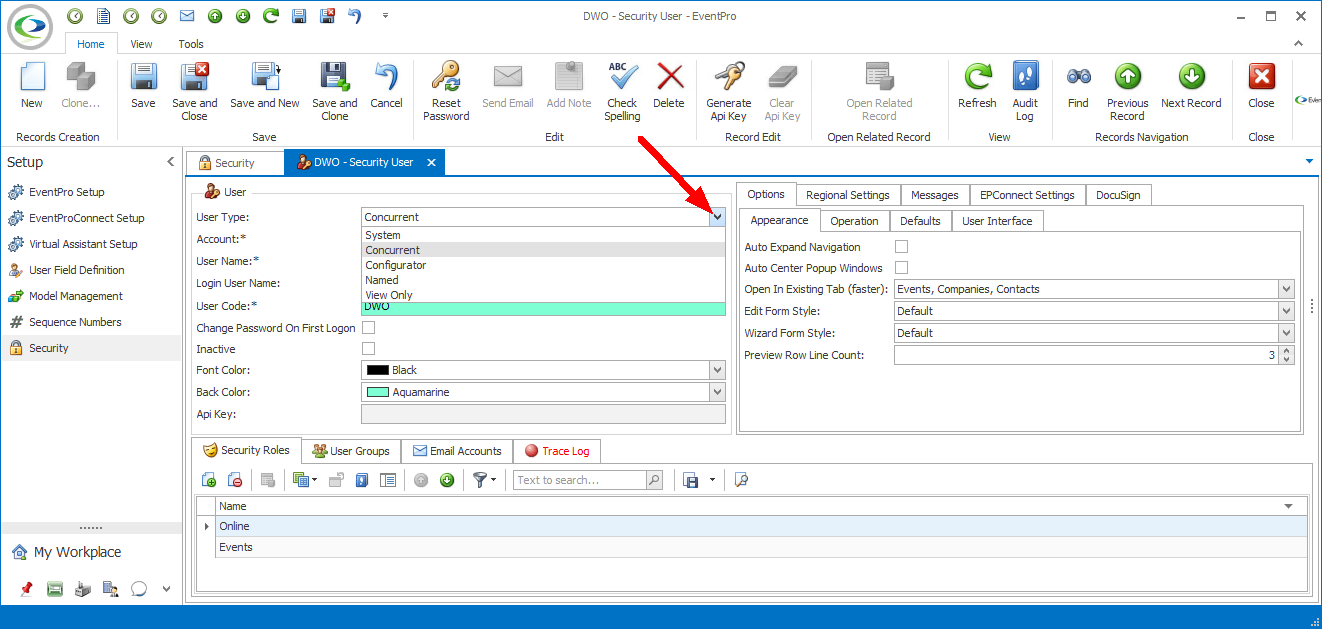This screenshot has width=1322, height=629.
Task: Open the Trace Log tab
Action: (557, 451)
